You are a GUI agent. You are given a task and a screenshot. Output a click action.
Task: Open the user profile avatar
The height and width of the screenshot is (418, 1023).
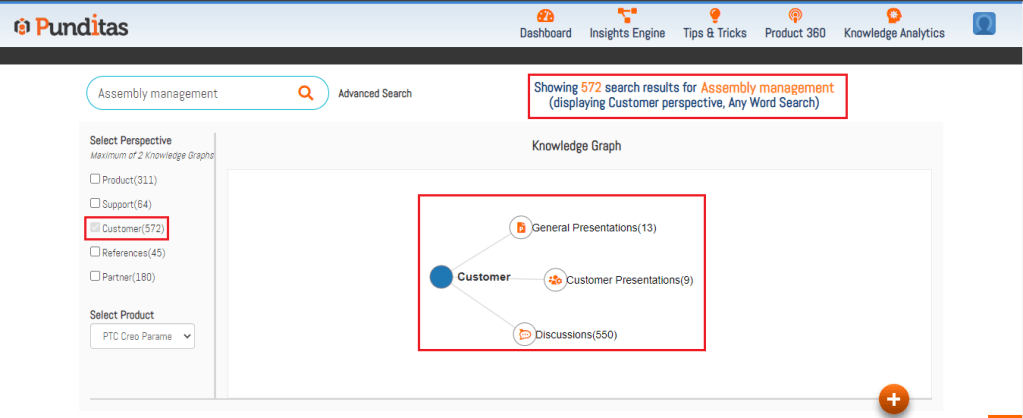click(x=985, y=25)
